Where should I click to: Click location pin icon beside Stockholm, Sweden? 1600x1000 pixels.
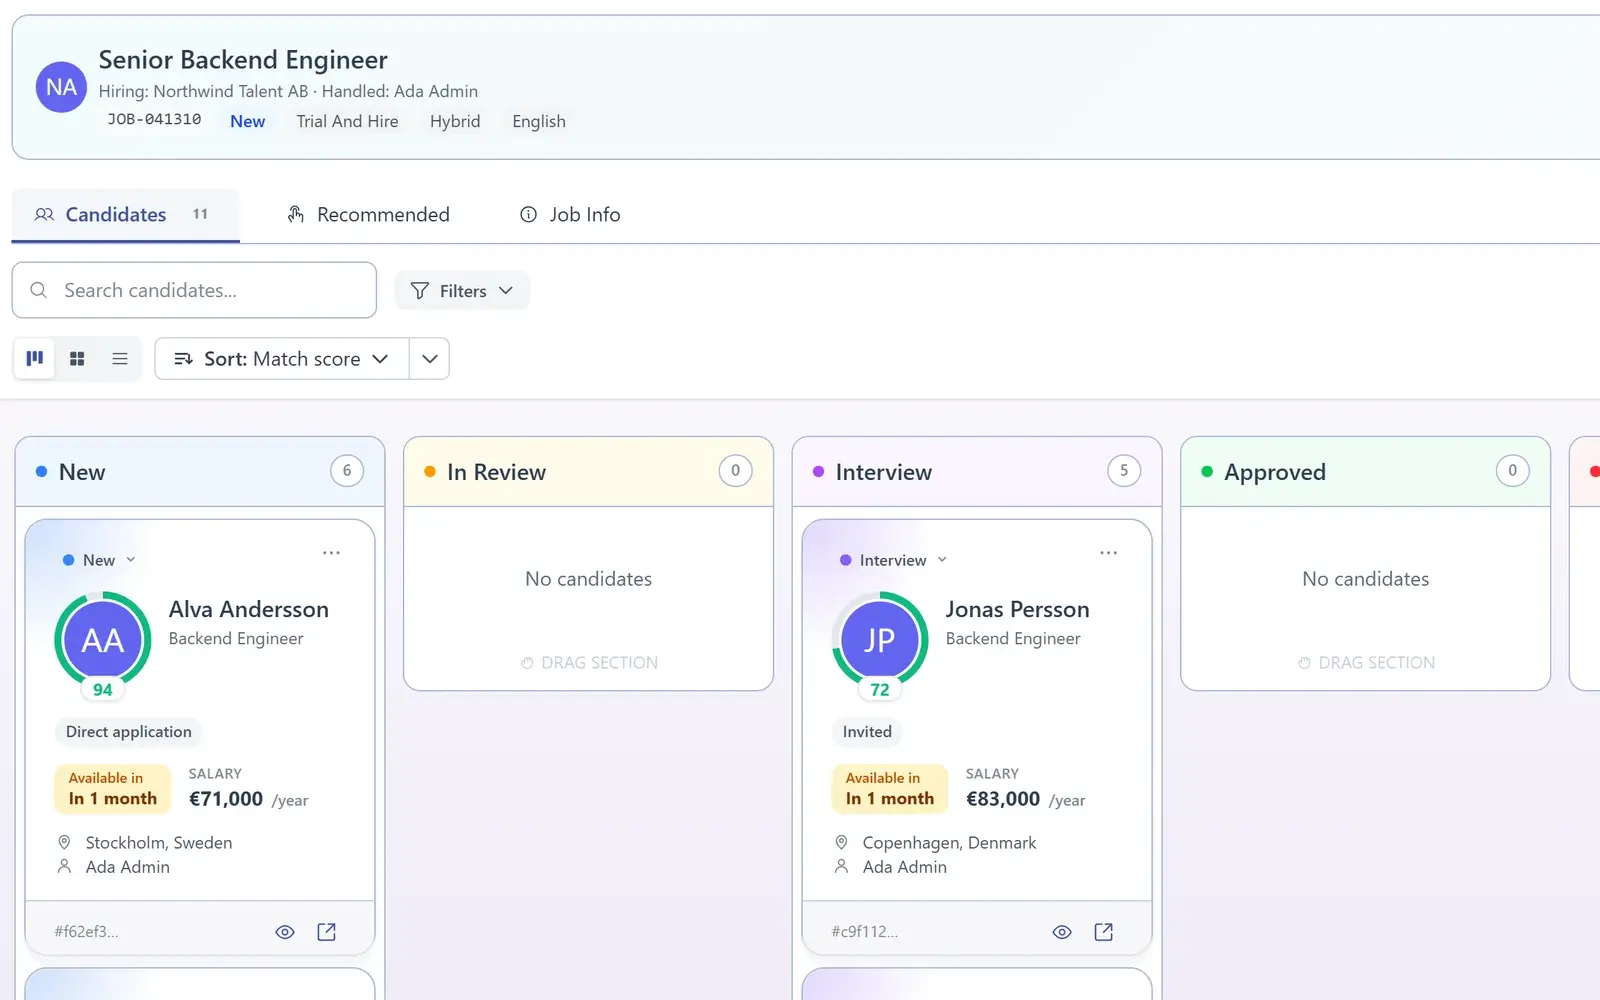pos(64,843)
